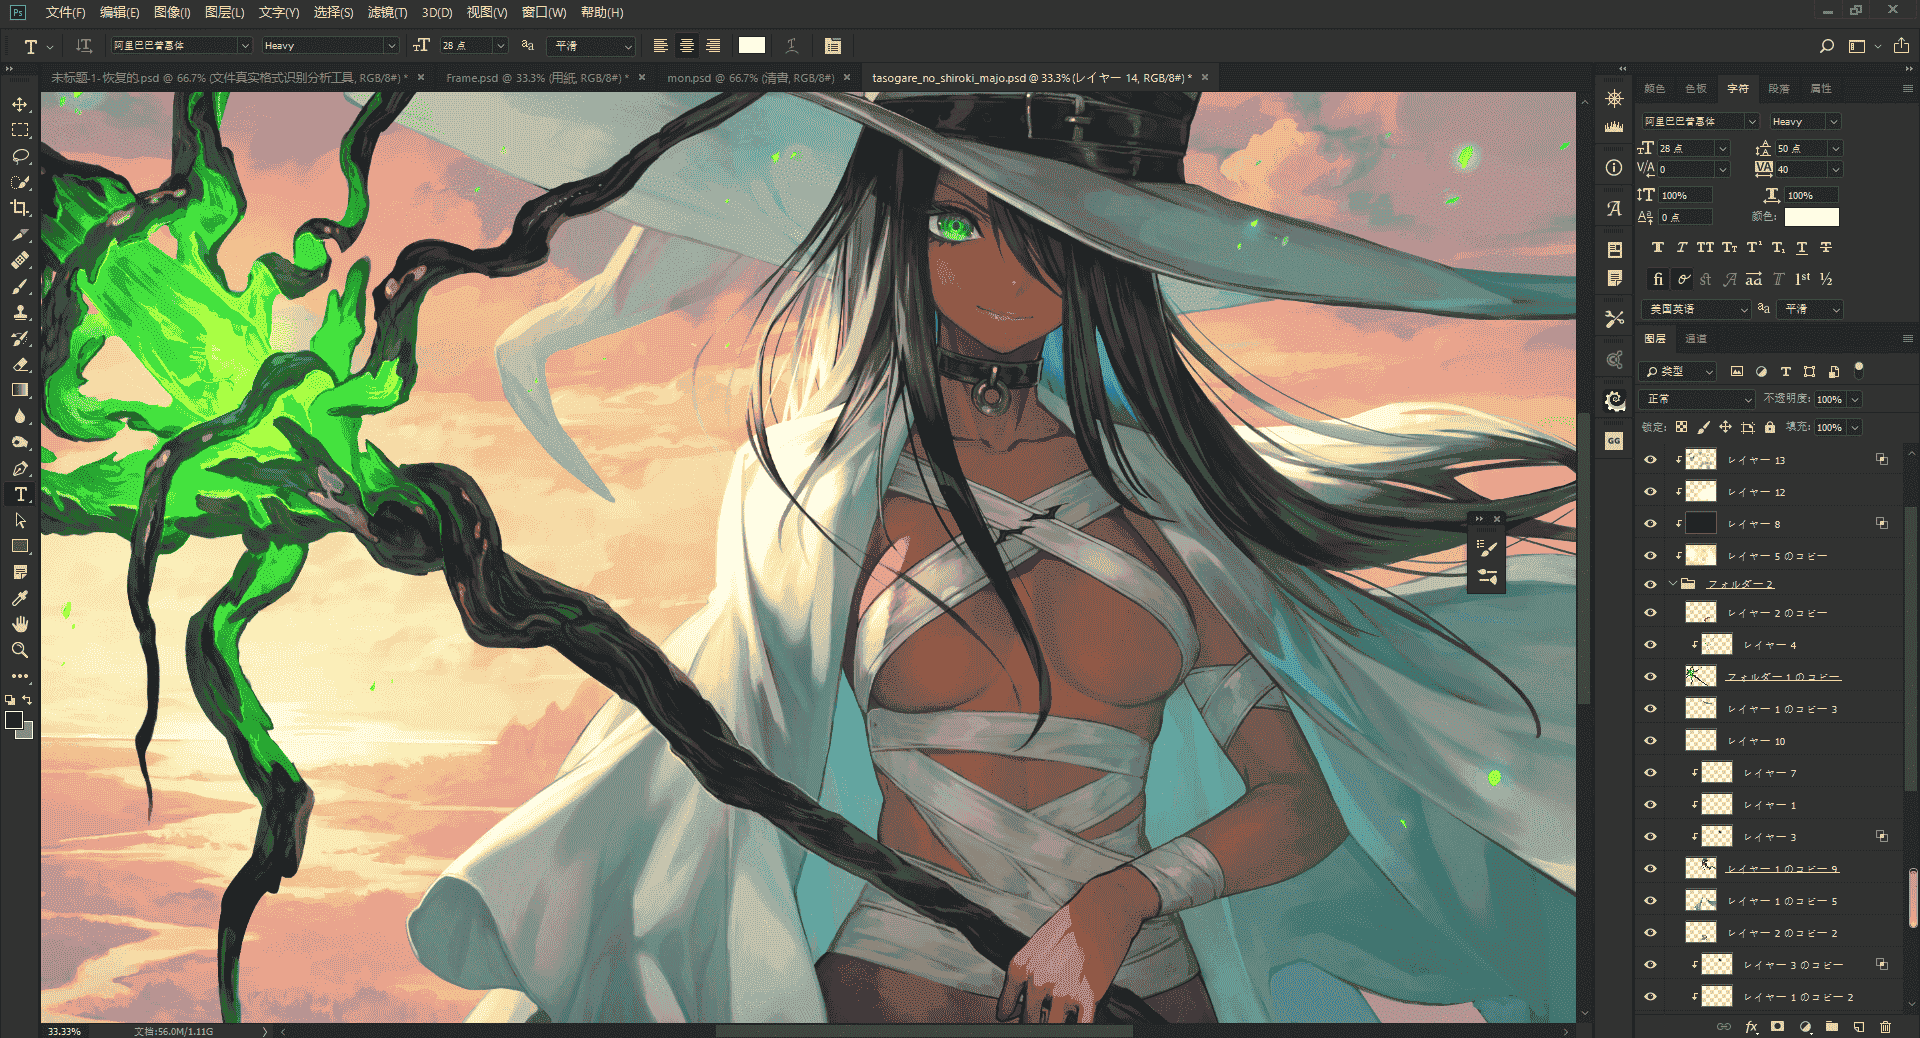Select the Crop tool
The height and width of the screenshot is (1038, 1920).
[x=20, y=208]
